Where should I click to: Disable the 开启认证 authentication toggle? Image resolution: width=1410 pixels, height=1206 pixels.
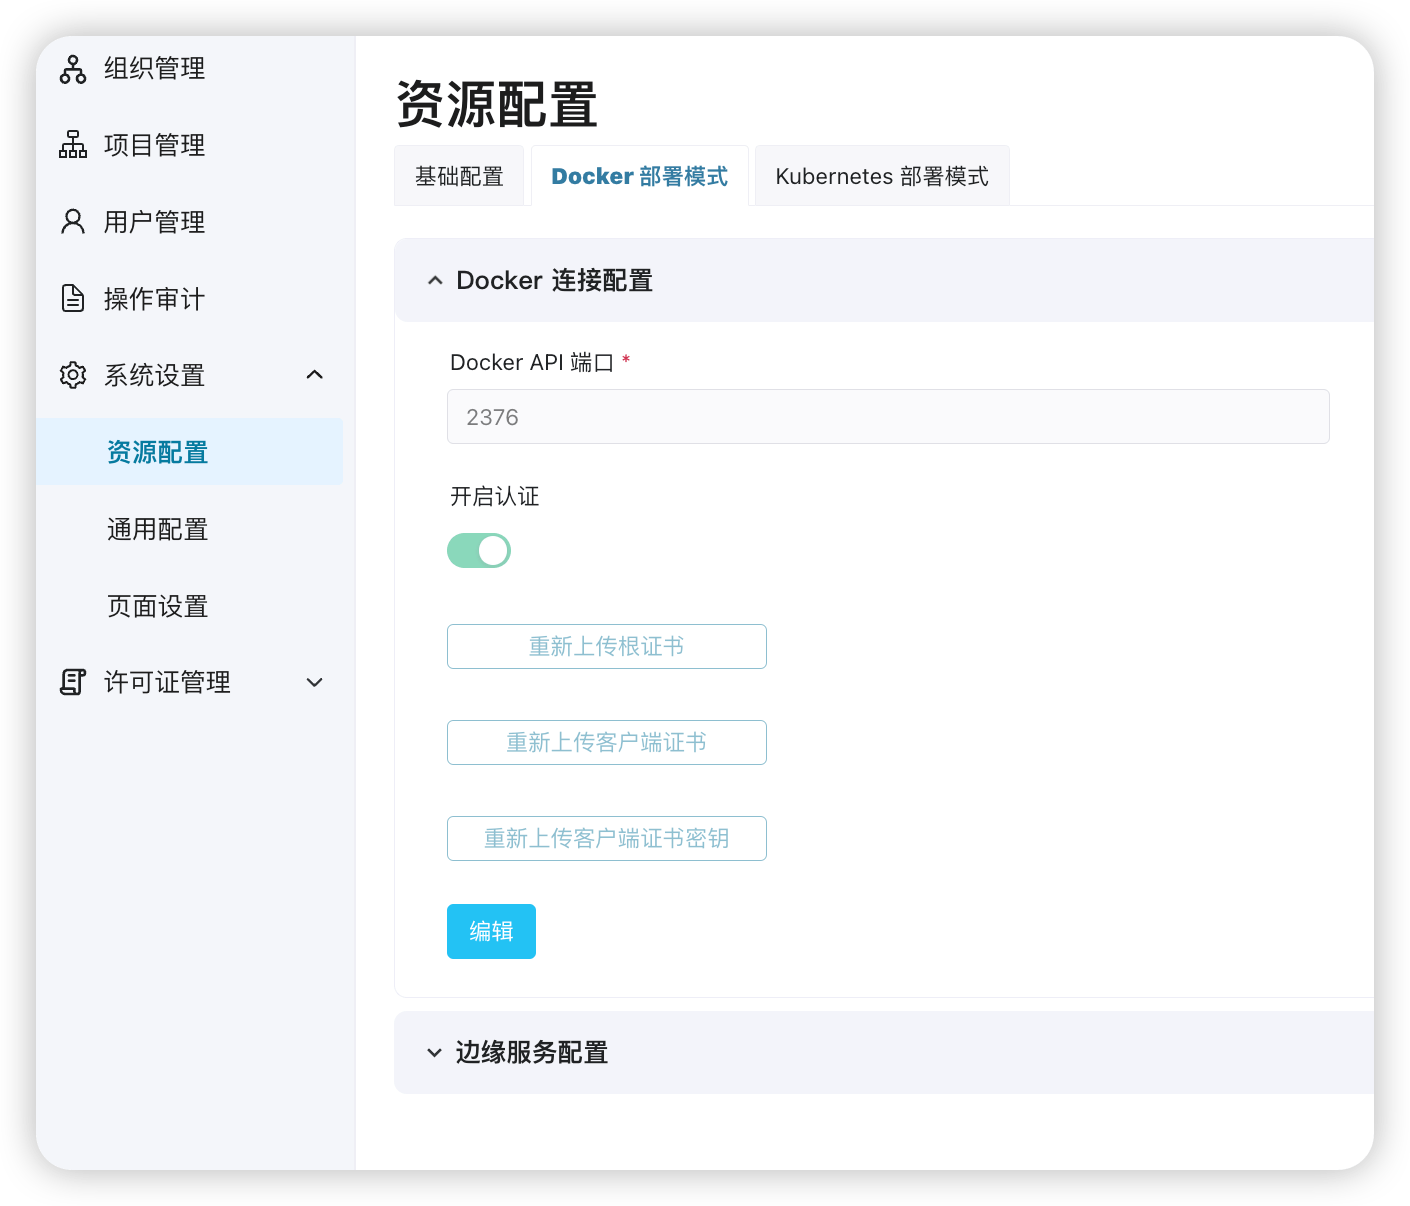479,550
